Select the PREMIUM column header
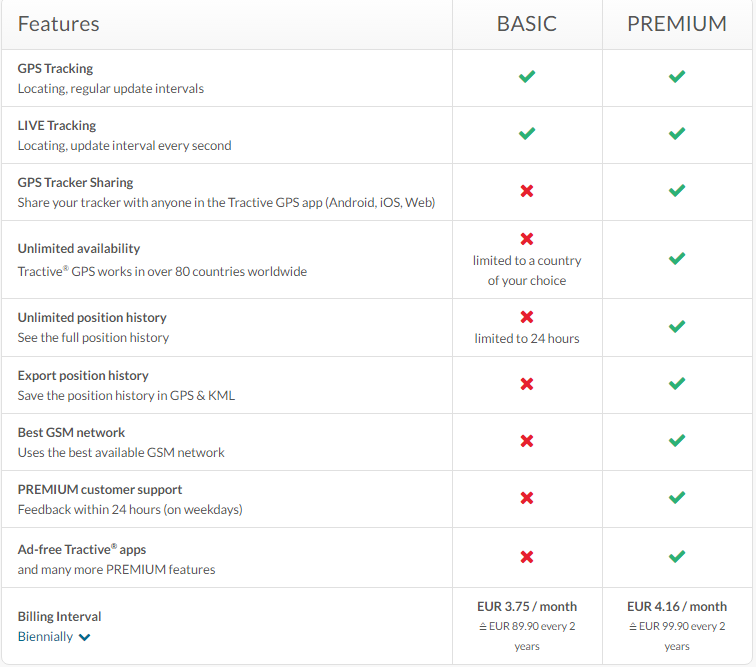This screenshot has height=667, width=756. click(x=677, y=24)
